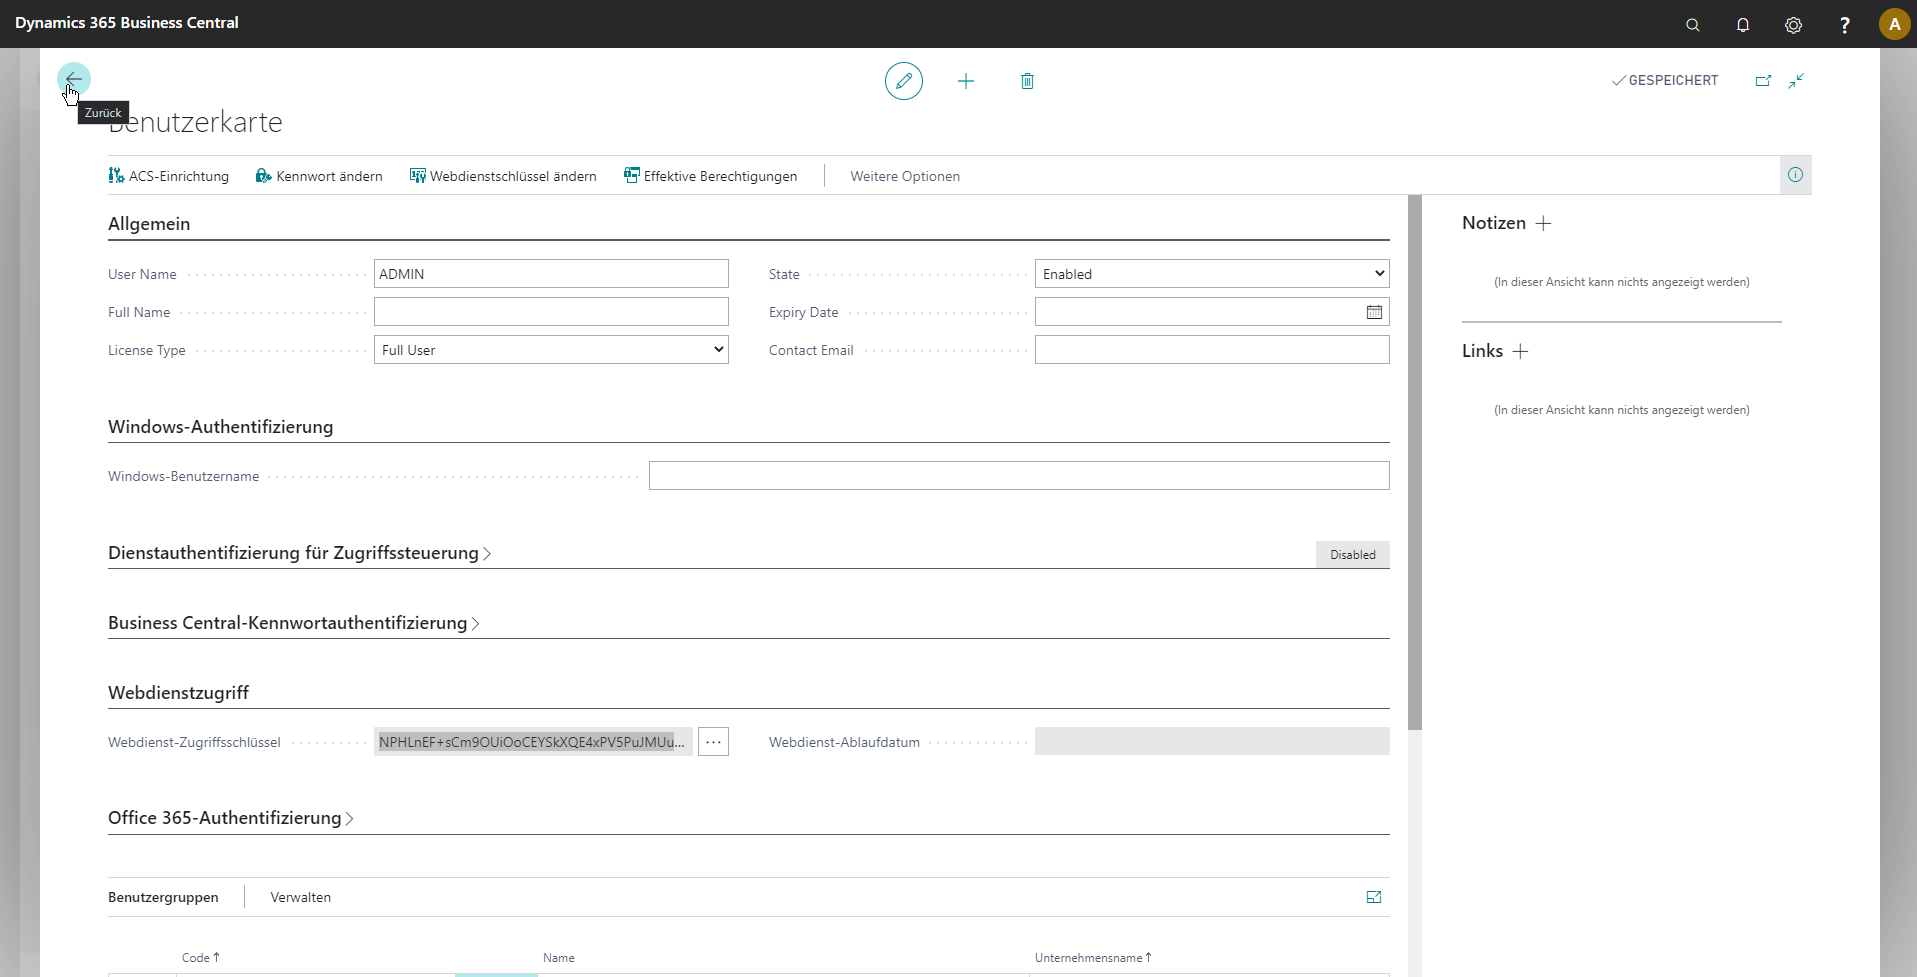Click the page vertical scrollbar
Viewport: 1917px width, 977px height.
pos(1414,460)
